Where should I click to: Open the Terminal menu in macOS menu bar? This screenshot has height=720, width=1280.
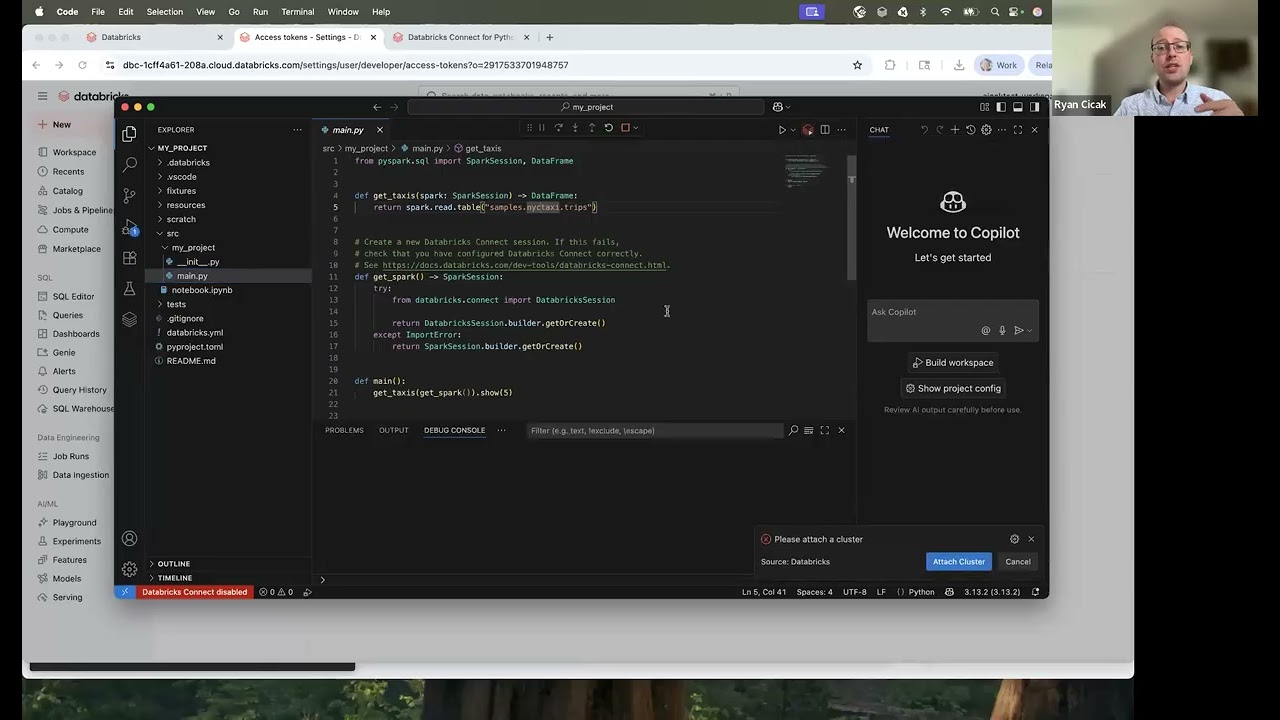pos(297,12)
